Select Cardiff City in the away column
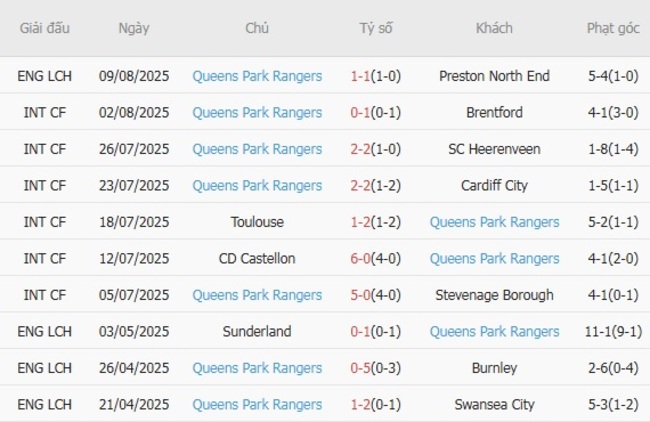 pos(494,186)
